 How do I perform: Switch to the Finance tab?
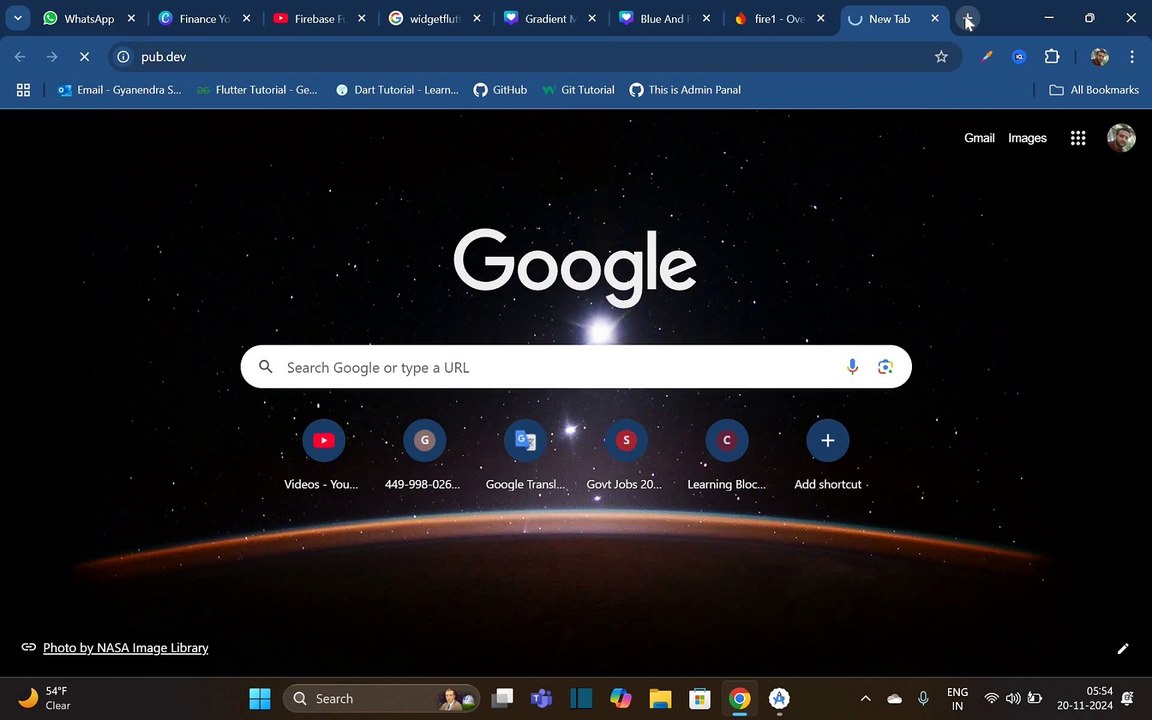click(195, 18)
